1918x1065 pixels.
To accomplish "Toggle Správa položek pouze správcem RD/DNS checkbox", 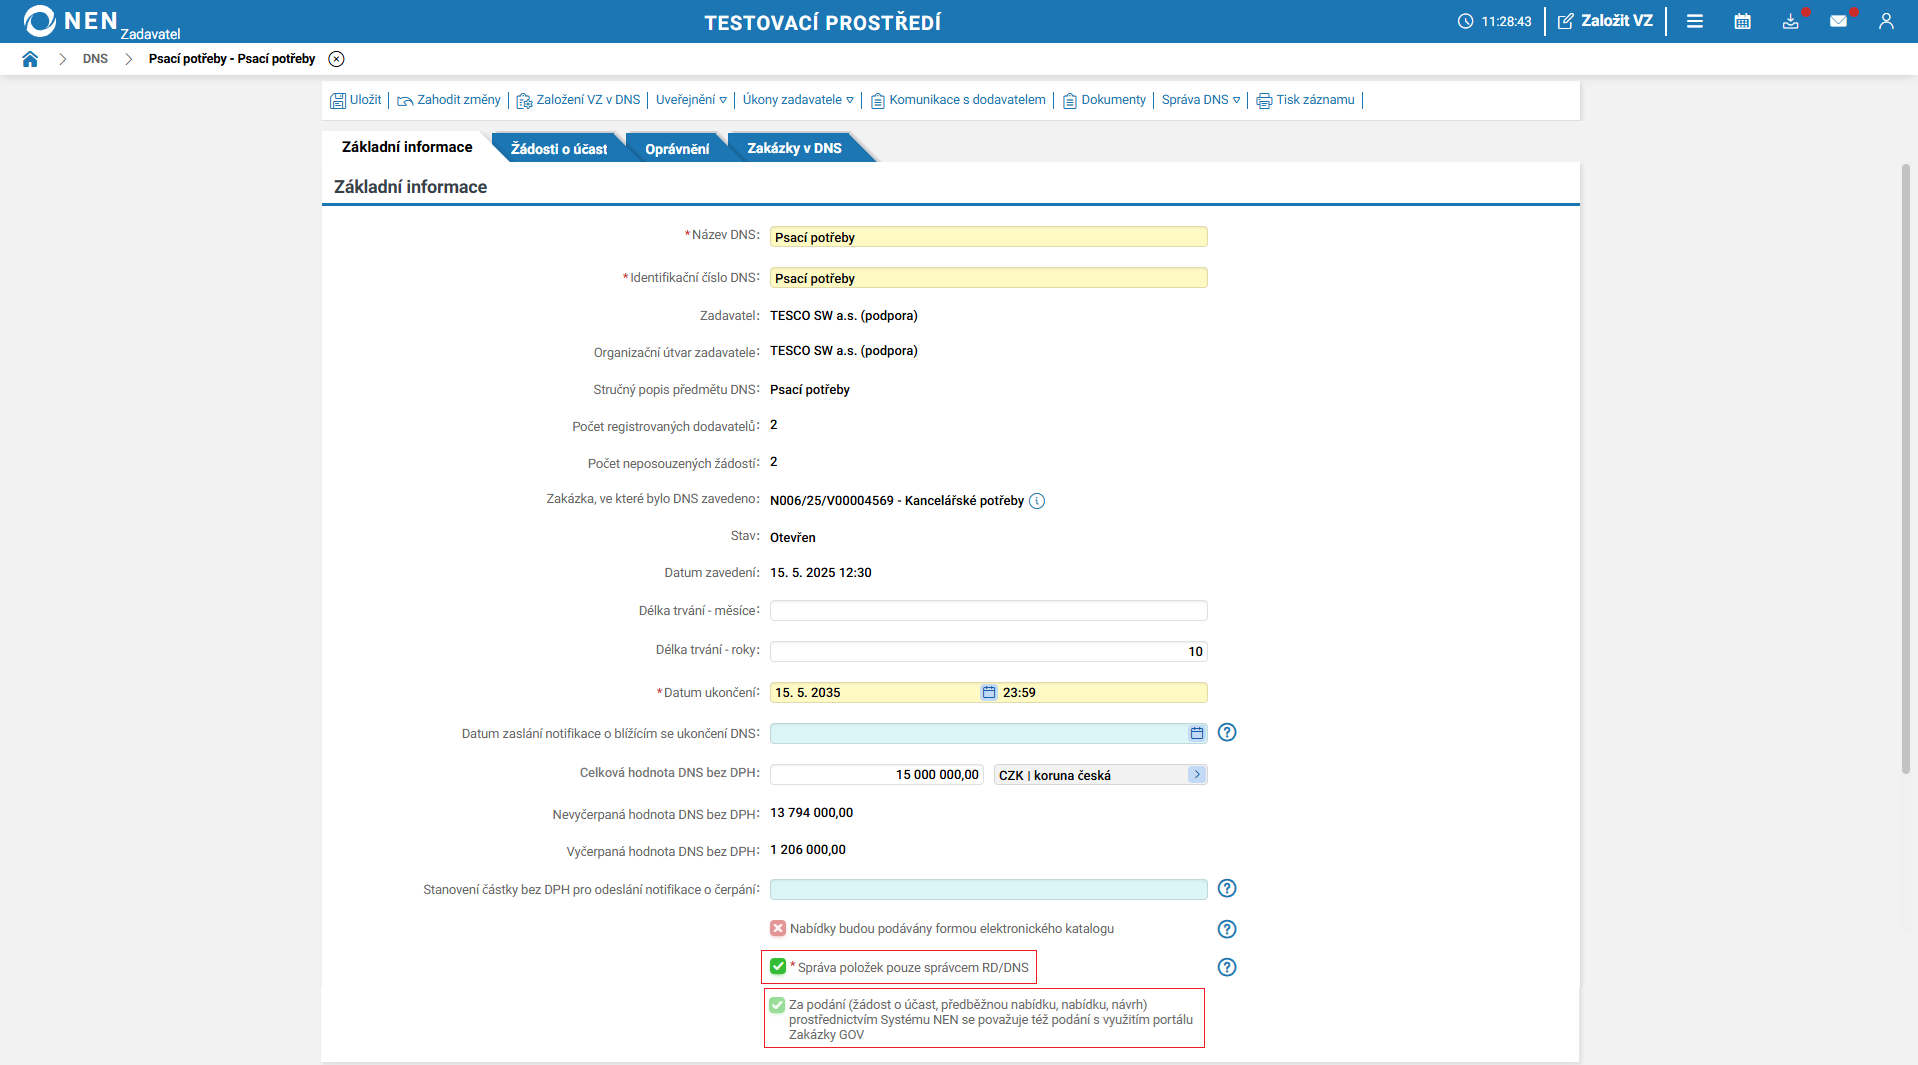I will tap(778, 967).
